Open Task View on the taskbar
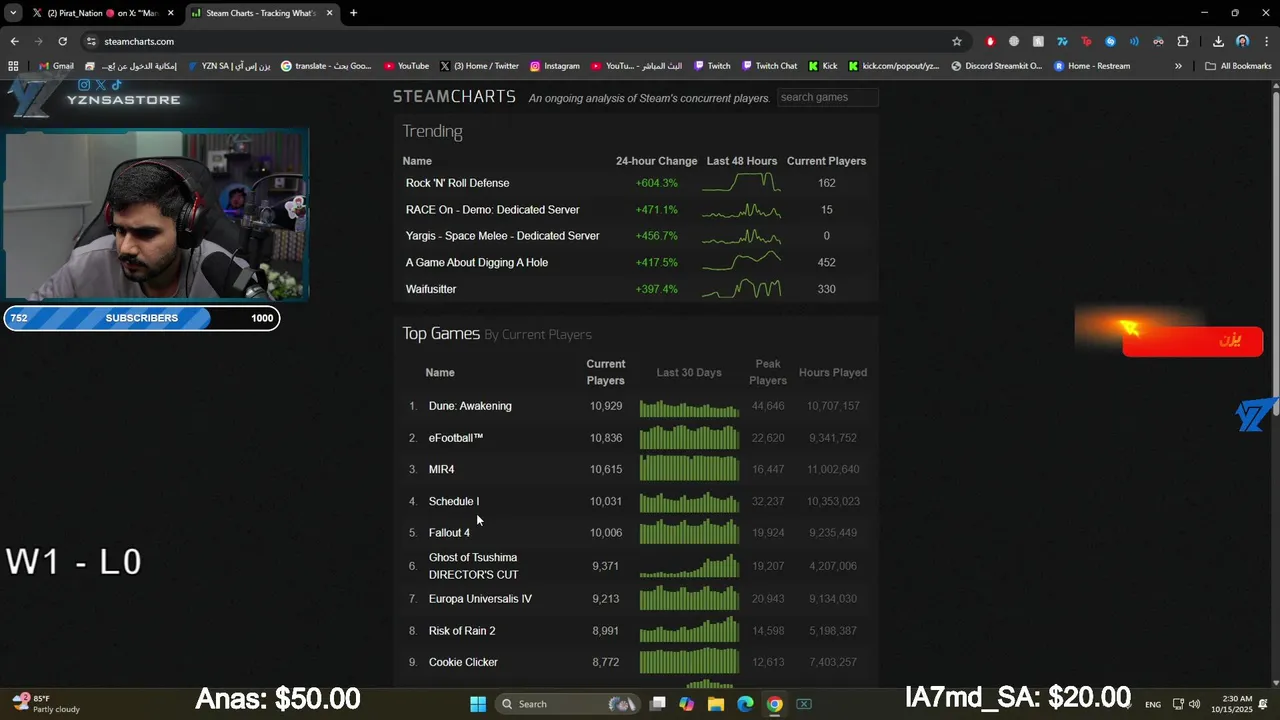This screenshot has height=720, width=1280. click(x=657, y=704)
